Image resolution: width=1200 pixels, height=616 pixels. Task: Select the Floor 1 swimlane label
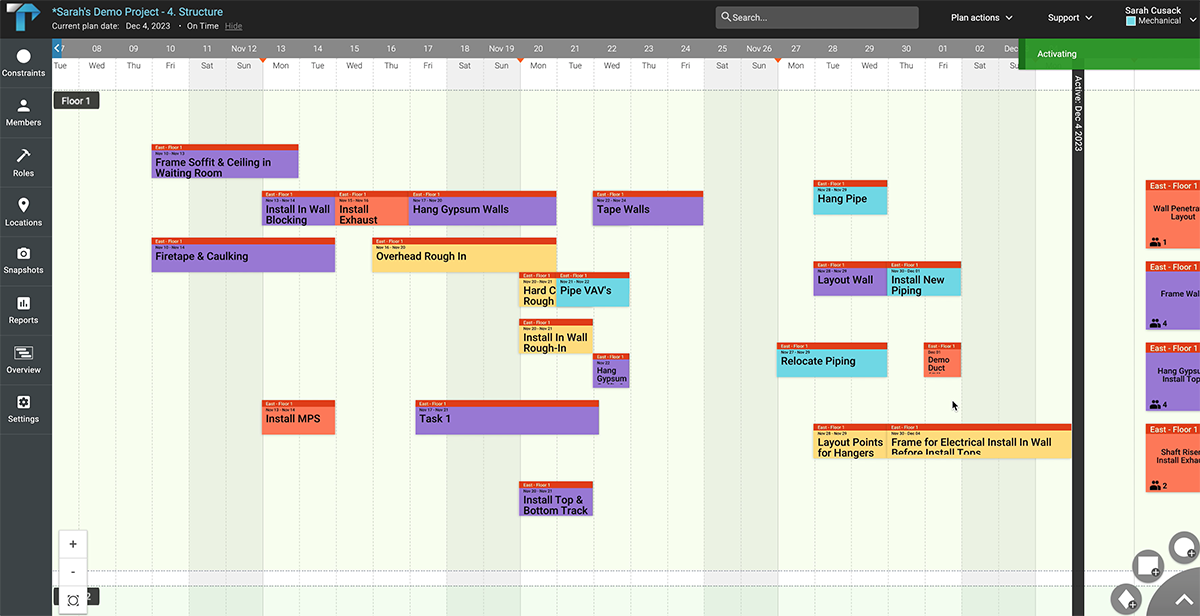76,101
